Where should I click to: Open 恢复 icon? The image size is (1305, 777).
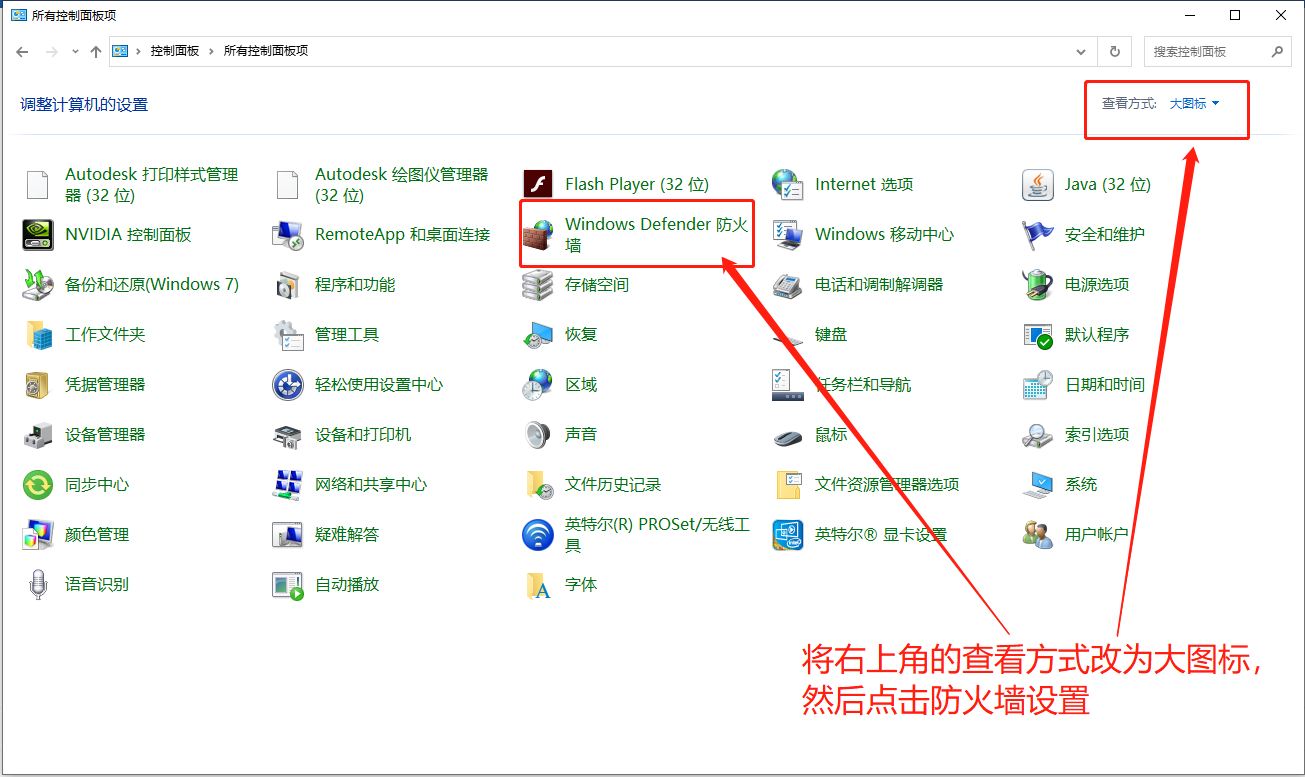pos(538,335)
